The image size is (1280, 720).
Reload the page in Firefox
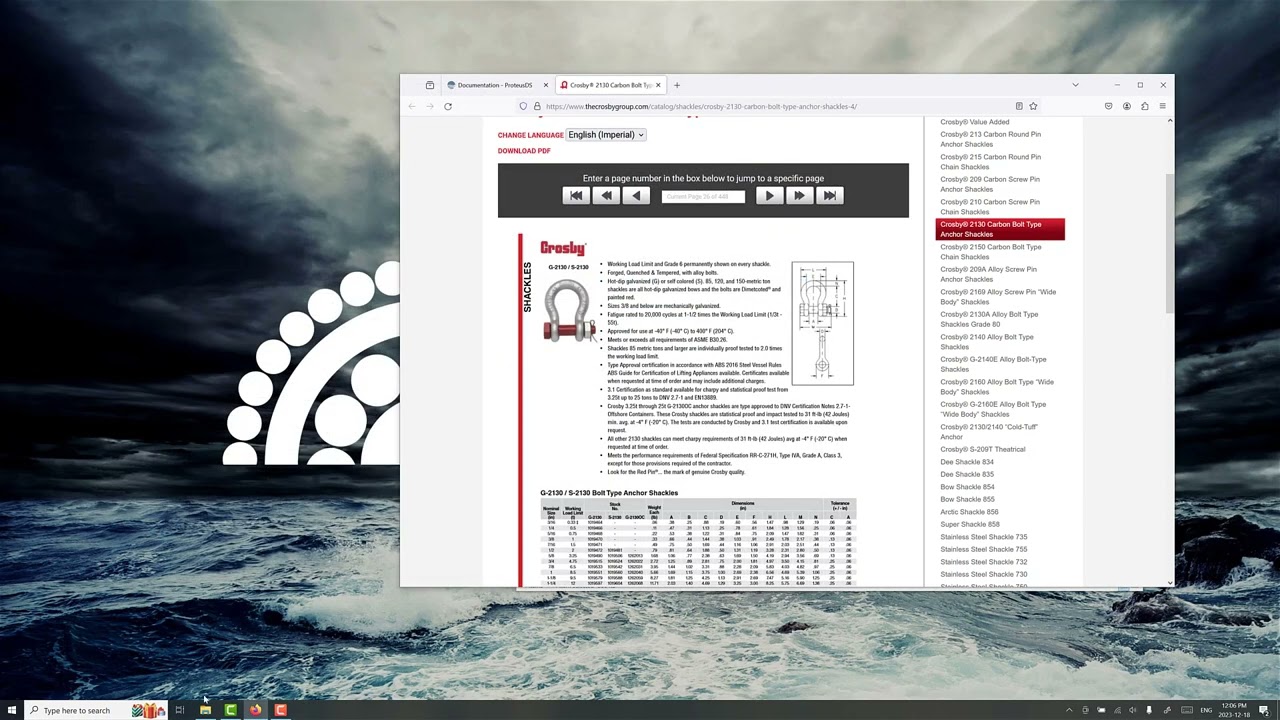pos(448,106)
